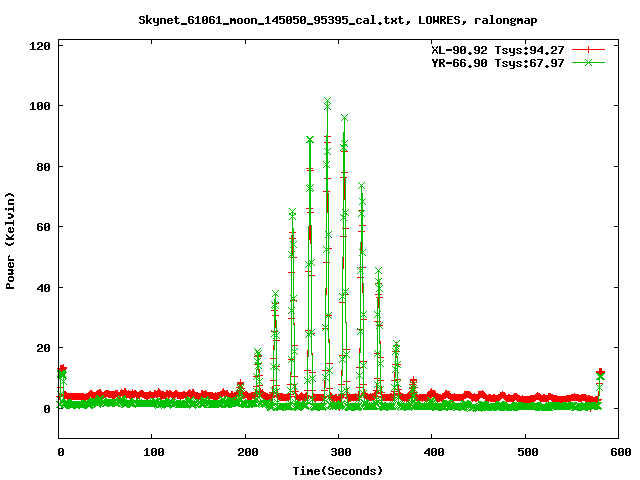Click the y-axis tick label 40
The height and width of the screenshot is (480, 640).
(45, 287)
